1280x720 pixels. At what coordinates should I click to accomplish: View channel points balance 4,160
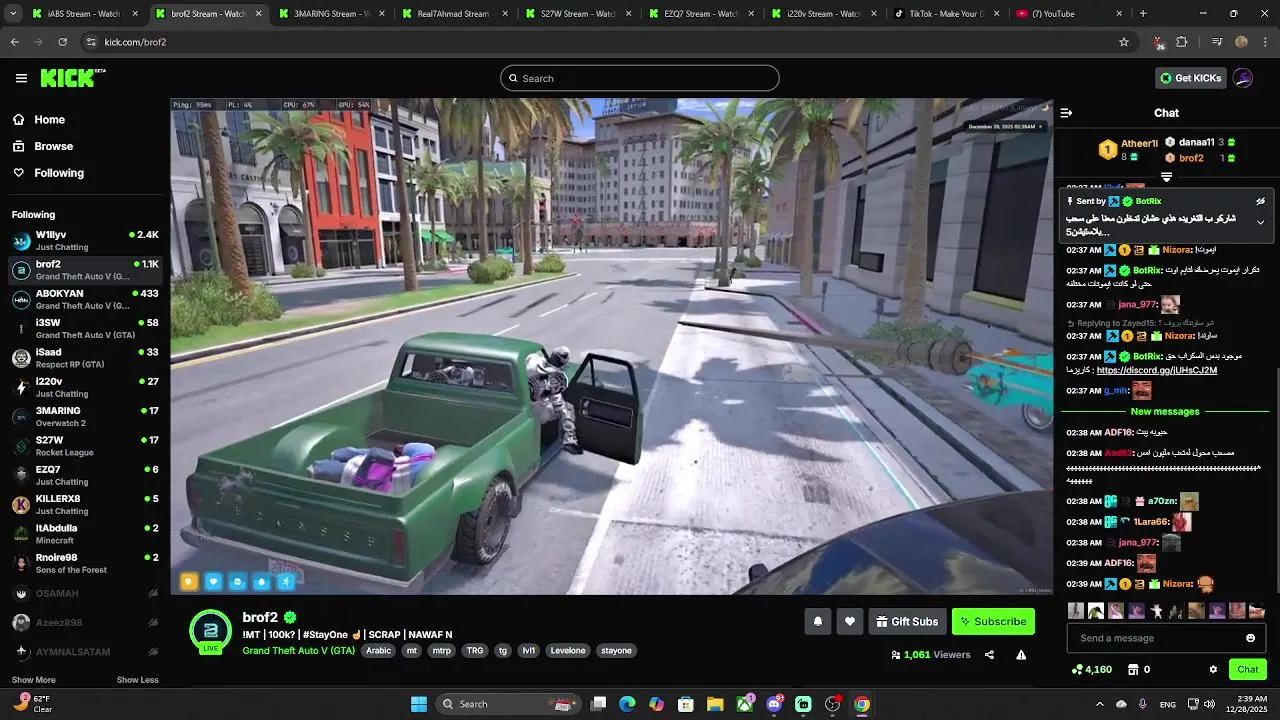[1092, 669]
